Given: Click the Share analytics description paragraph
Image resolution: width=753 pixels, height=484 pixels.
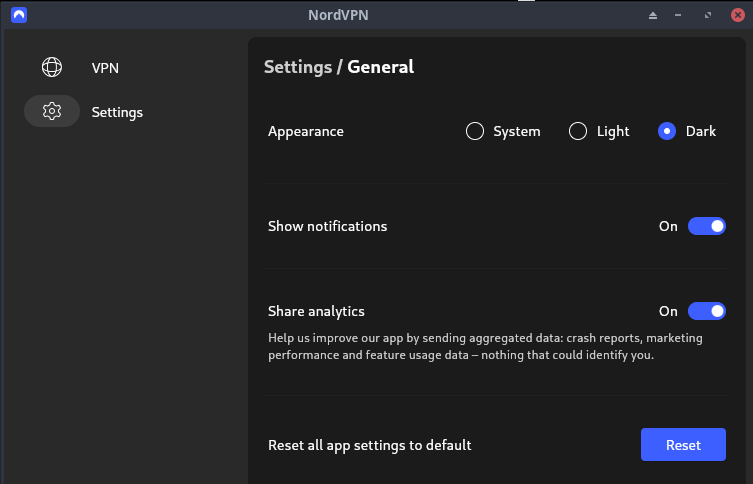Looking at the screenshot, I should 485,346.
